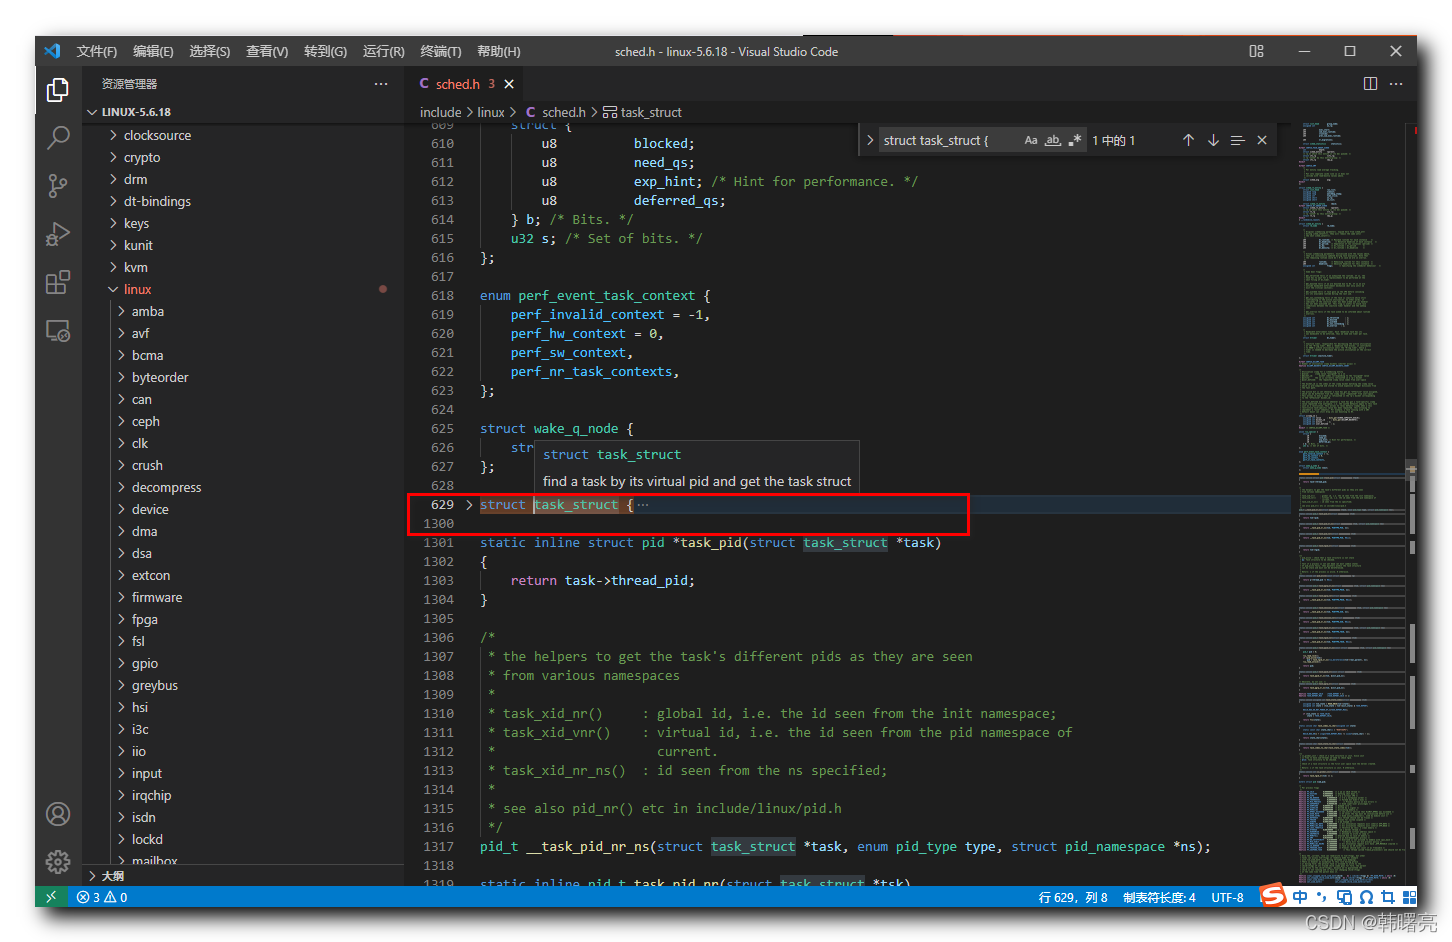Toggle Use Regular Expression in find

pyautogui.click(x=1075, y=140)
